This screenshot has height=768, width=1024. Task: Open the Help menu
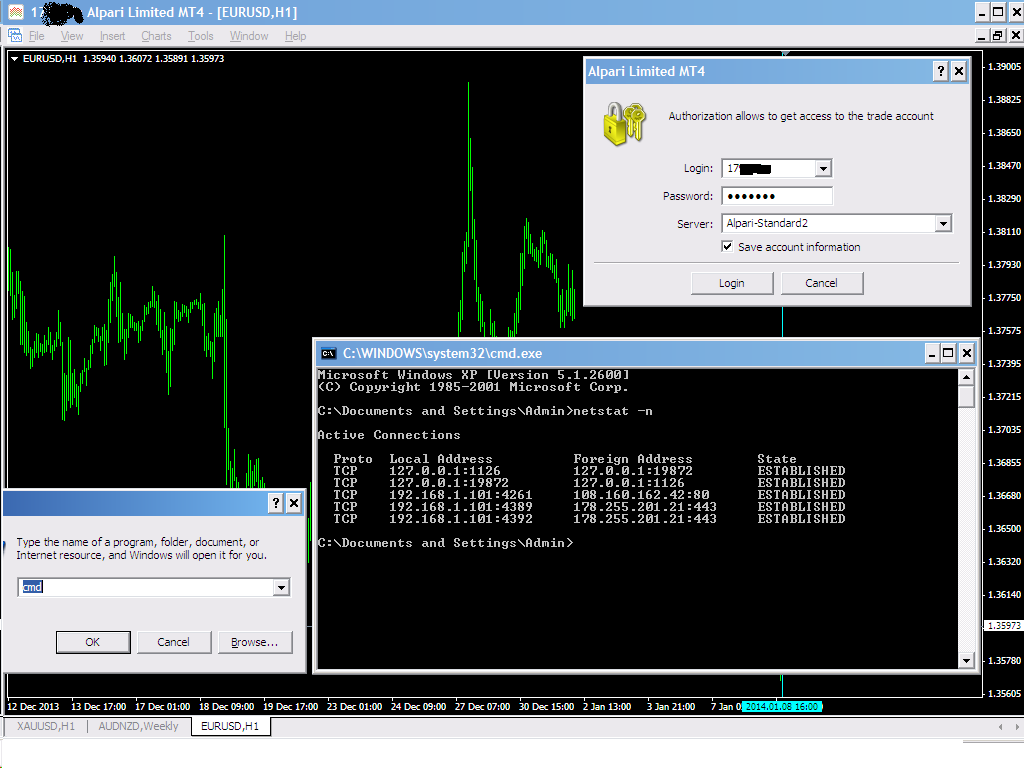295,36
